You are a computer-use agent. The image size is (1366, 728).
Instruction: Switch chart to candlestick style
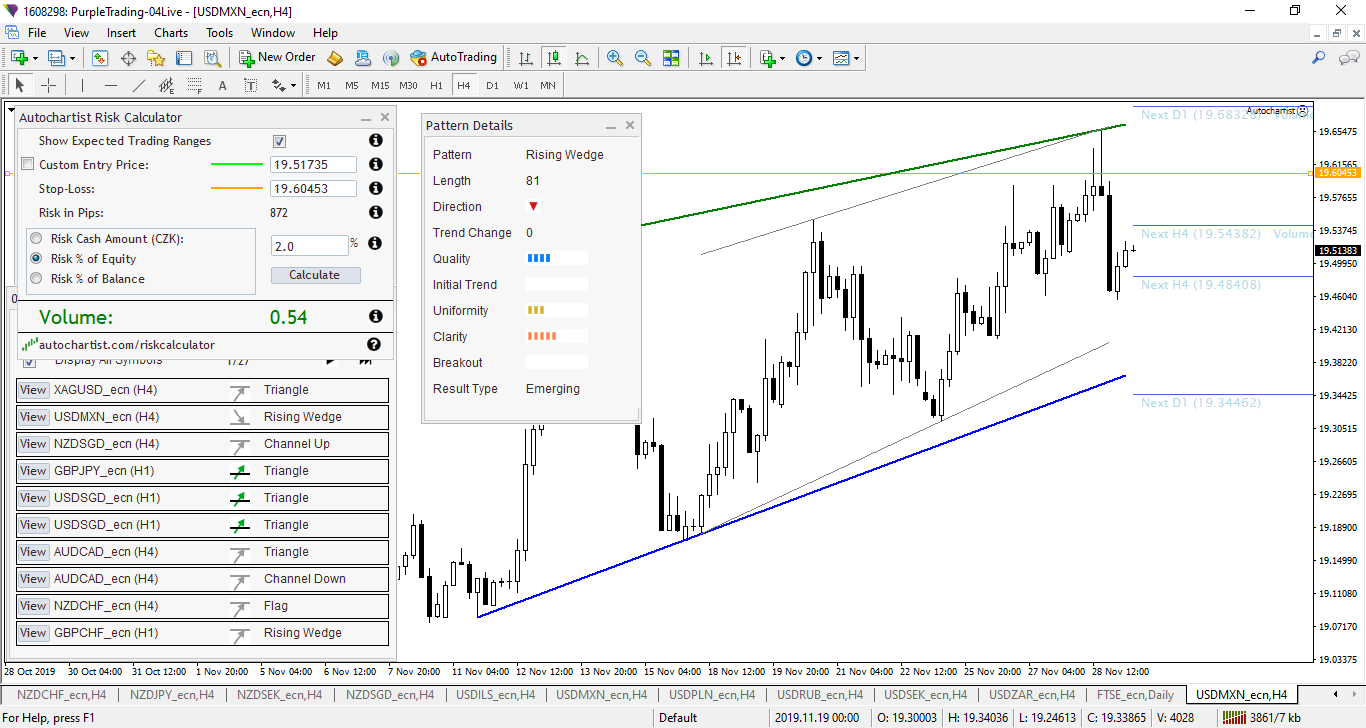(x=554, y=58)
